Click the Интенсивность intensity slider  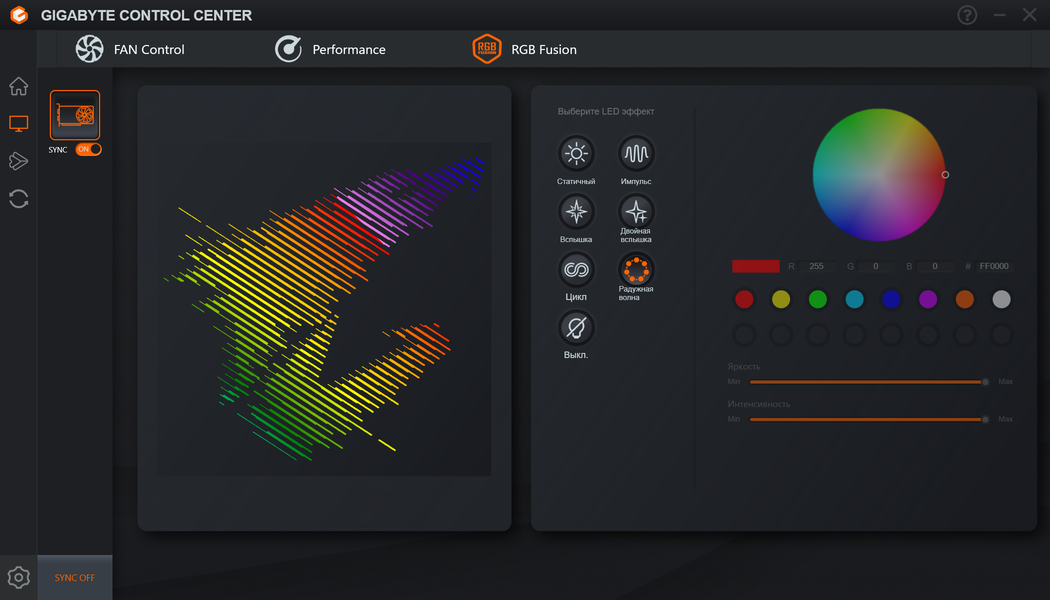click(869, 419)
